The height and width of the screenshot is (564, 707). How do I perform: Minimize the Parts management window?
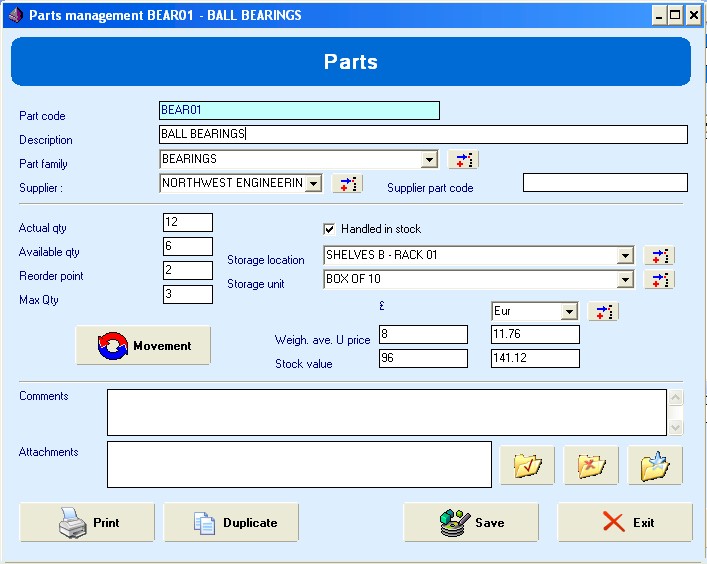pyautogui.click(x=659, y=16)
